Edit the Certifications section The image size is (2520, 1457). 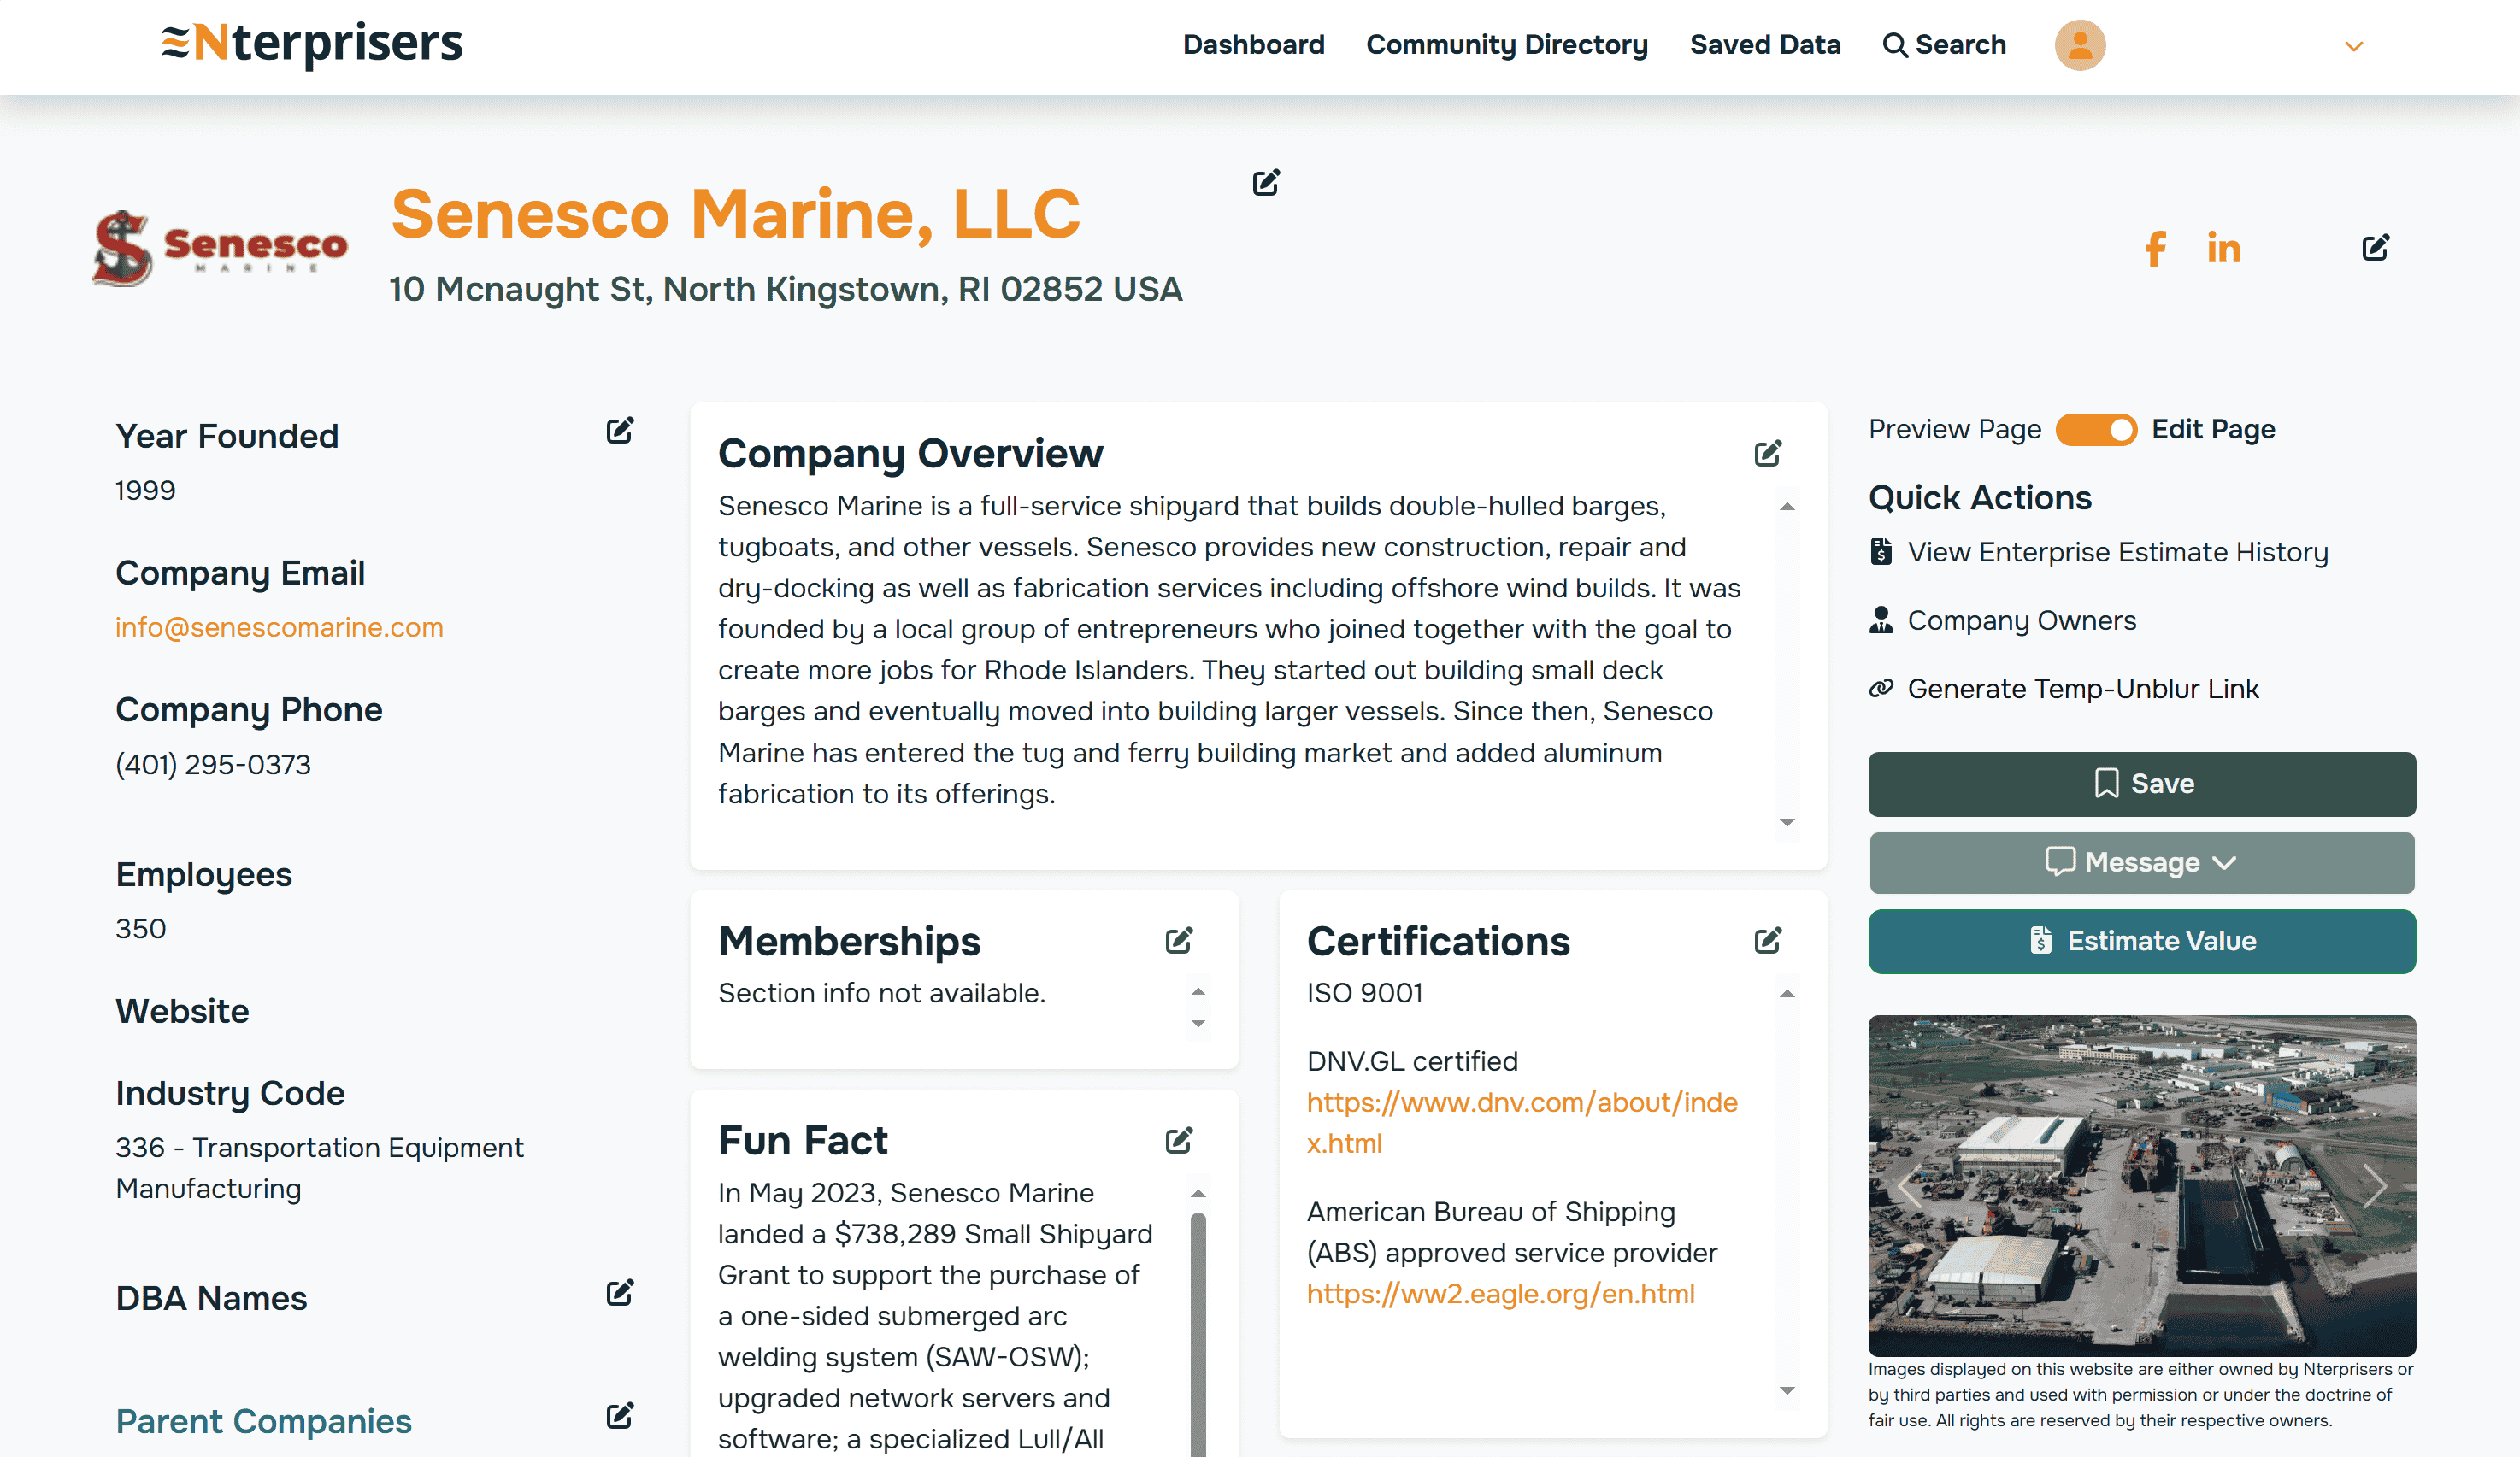pyautogui.click(x=1767, y=941)
